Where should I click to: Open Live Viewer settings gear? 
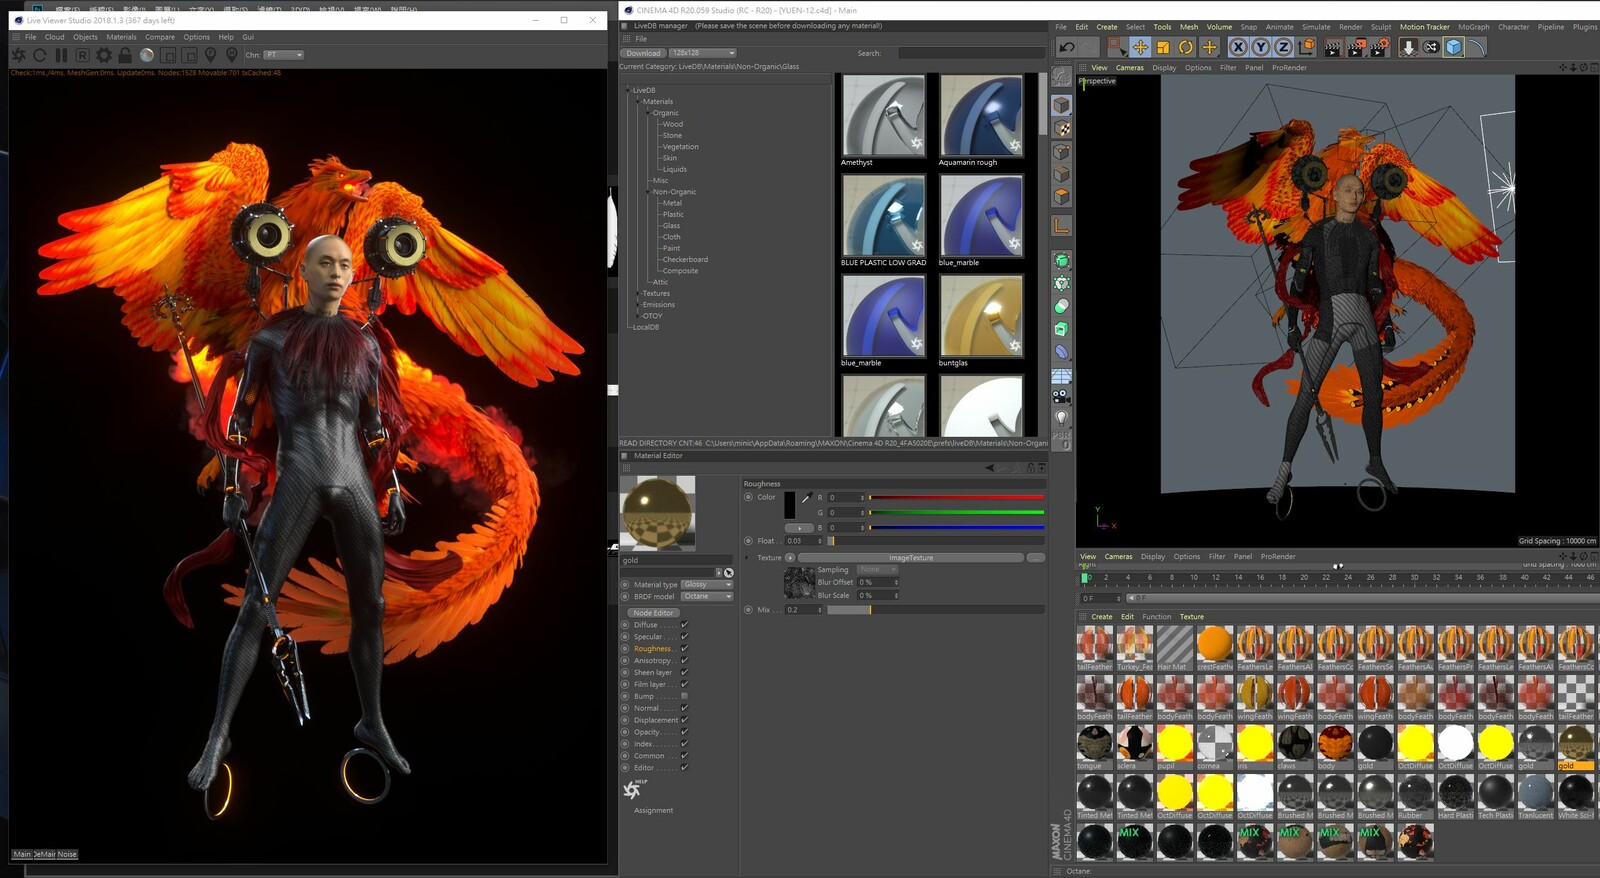coord(104,55)
